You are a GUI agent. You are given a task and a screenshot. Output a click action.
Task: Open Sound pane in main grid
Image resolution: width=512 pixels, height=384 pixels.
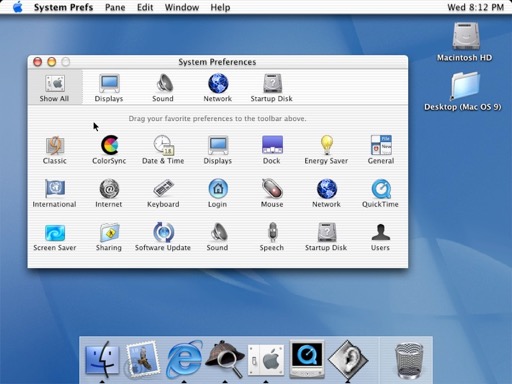(x=217, y=237)
